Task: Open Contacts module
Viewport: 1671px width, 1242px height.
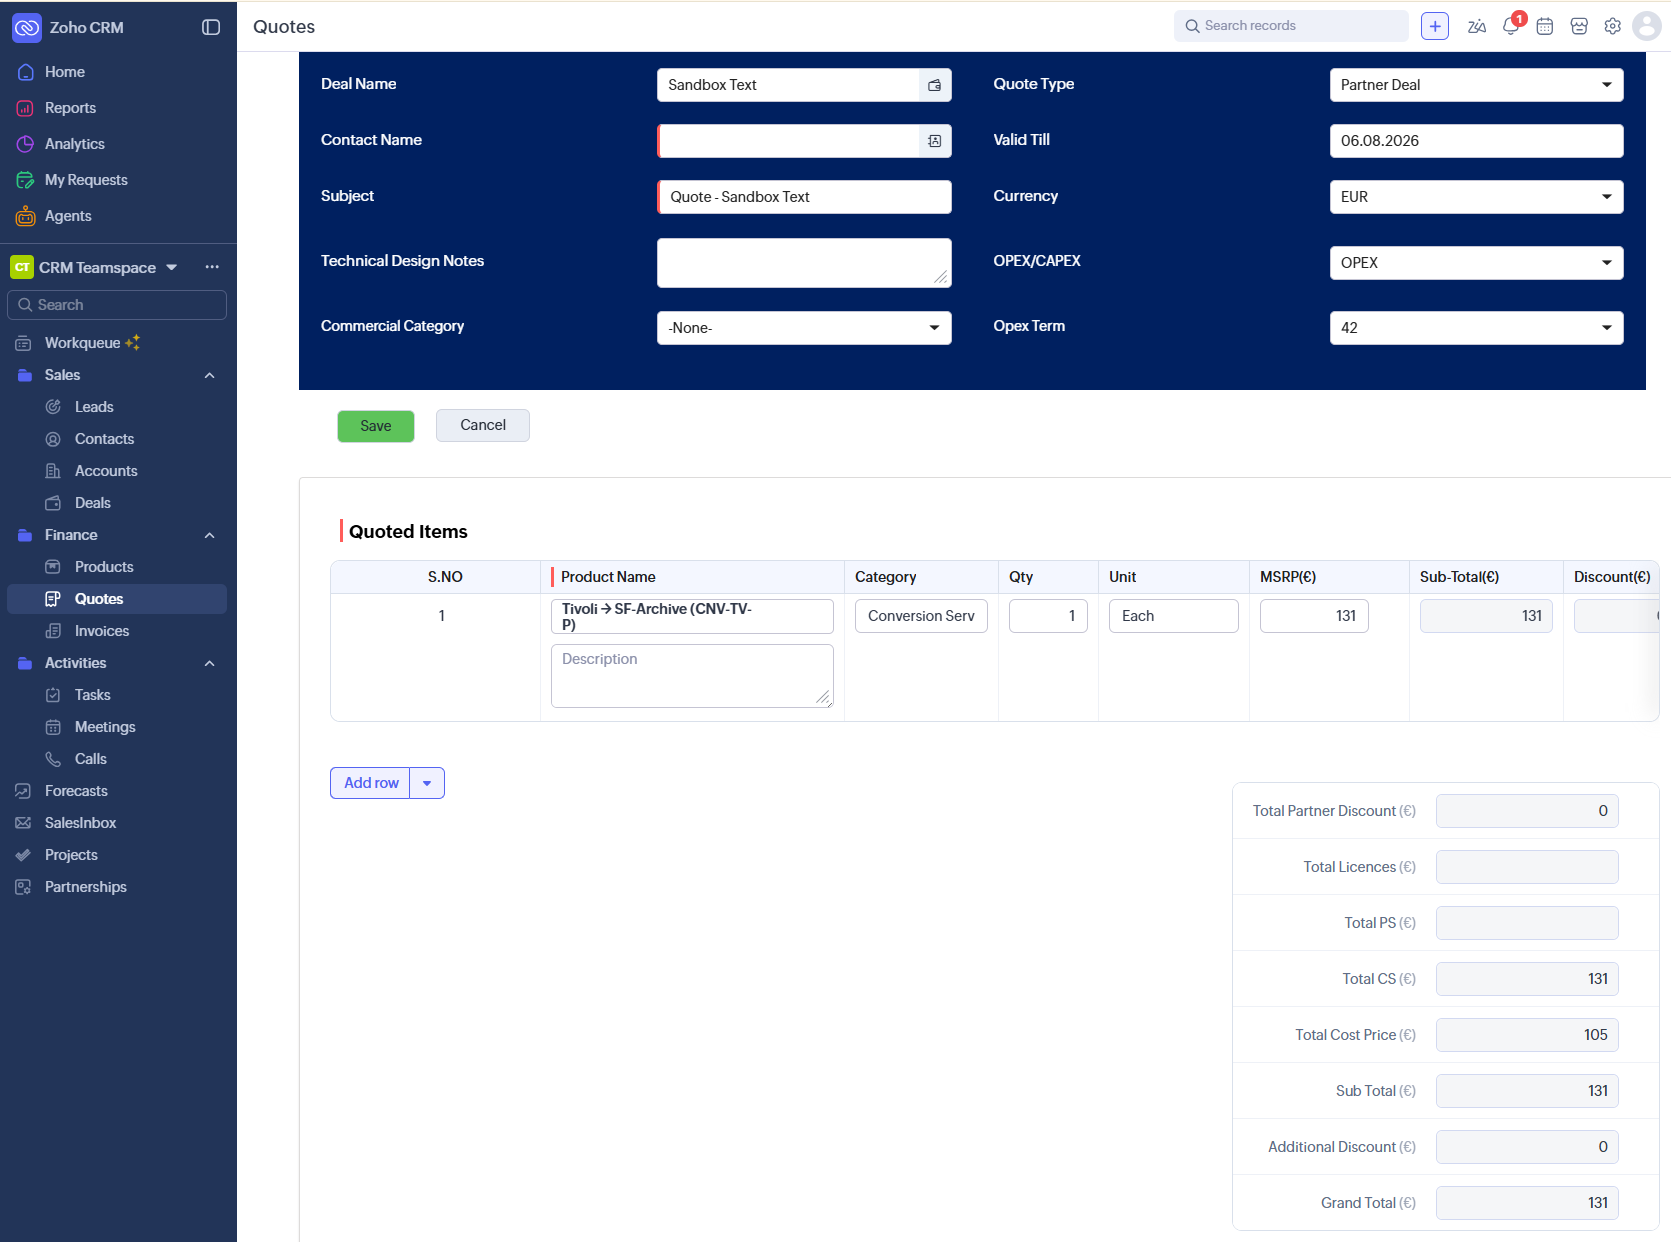Action: click(x=104, y=439)
